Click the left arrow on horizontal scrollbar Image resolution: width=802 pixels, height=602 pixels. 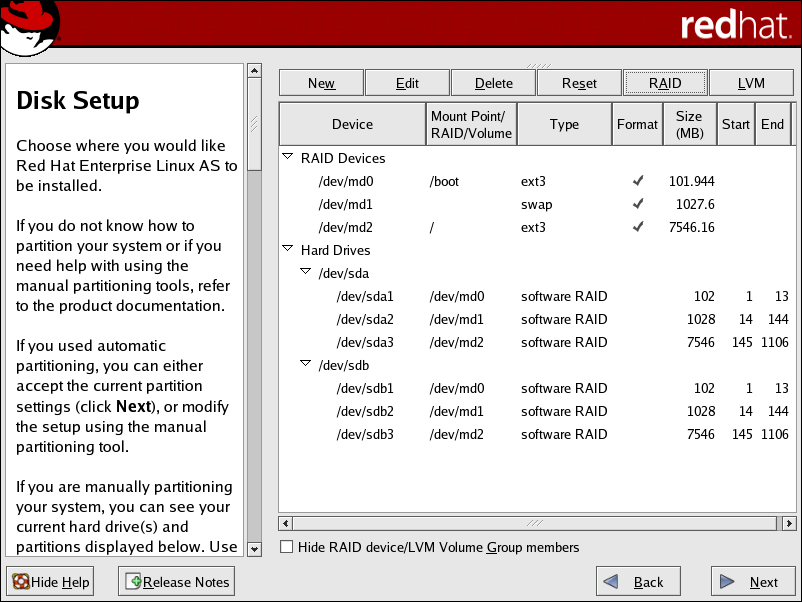pyautogui.click(x=284, y=523)
